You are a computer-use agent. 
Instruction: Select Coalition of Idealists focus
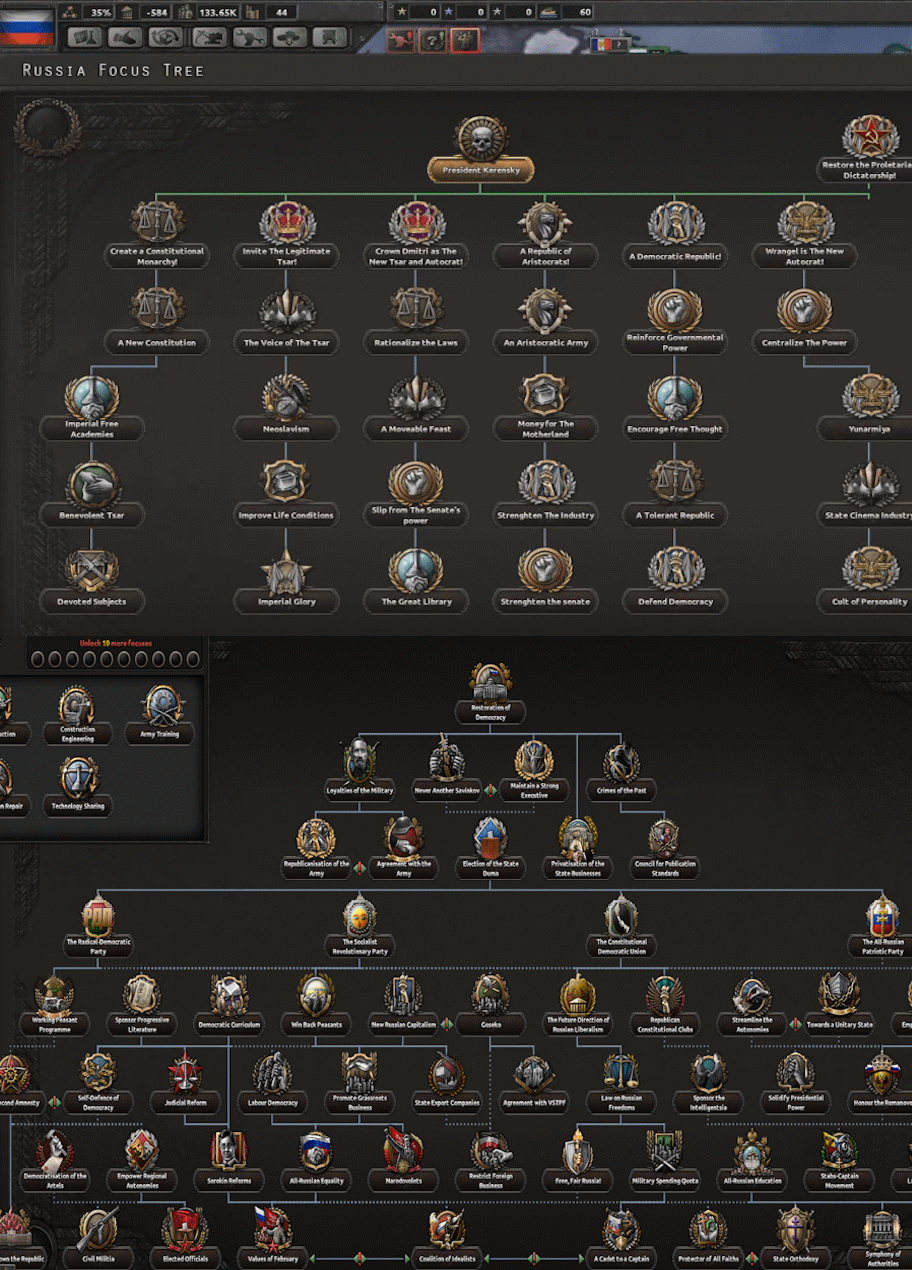(447, 1237)
